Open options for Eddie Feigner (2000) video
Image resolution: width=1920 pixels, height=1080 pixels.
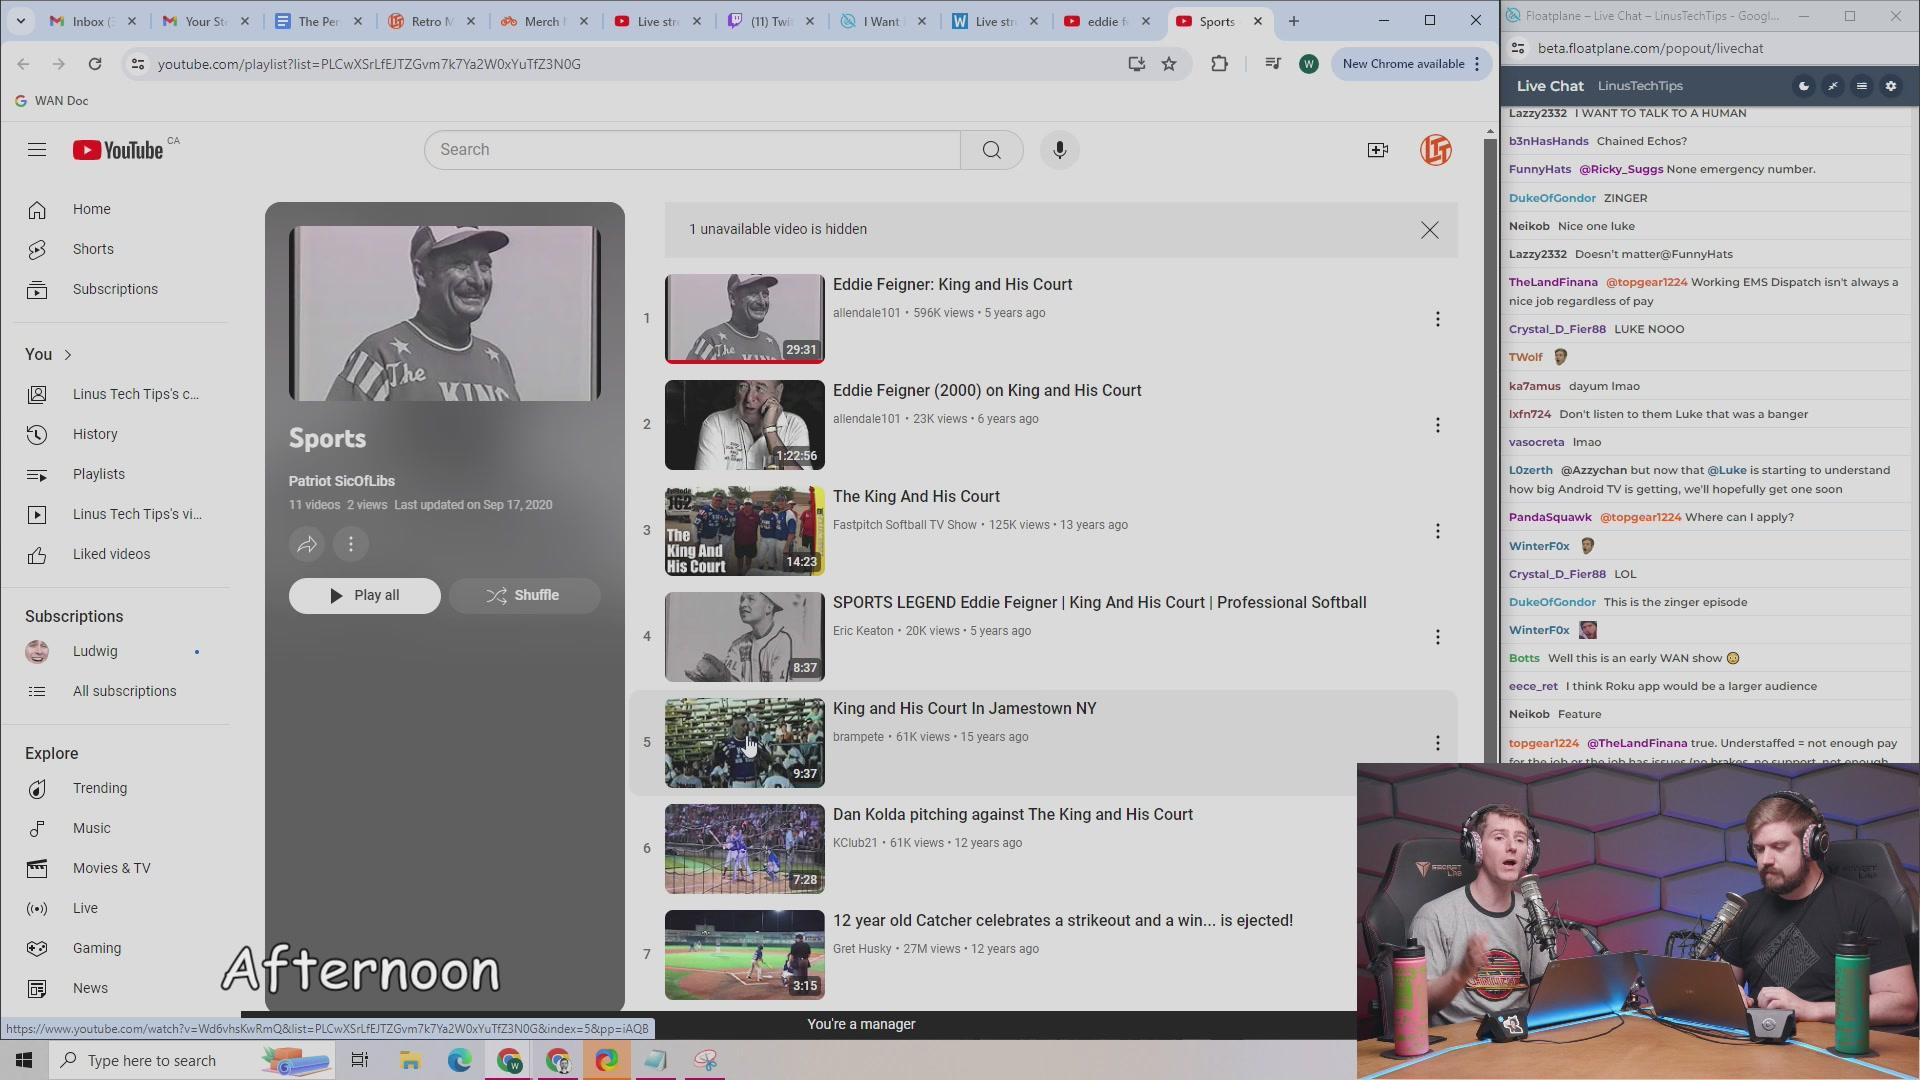(1438, 425)
